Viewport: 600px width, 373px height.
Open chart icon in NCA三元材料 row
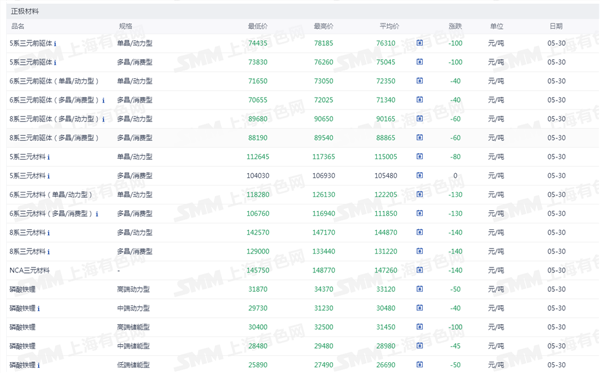tap(420, 270)
